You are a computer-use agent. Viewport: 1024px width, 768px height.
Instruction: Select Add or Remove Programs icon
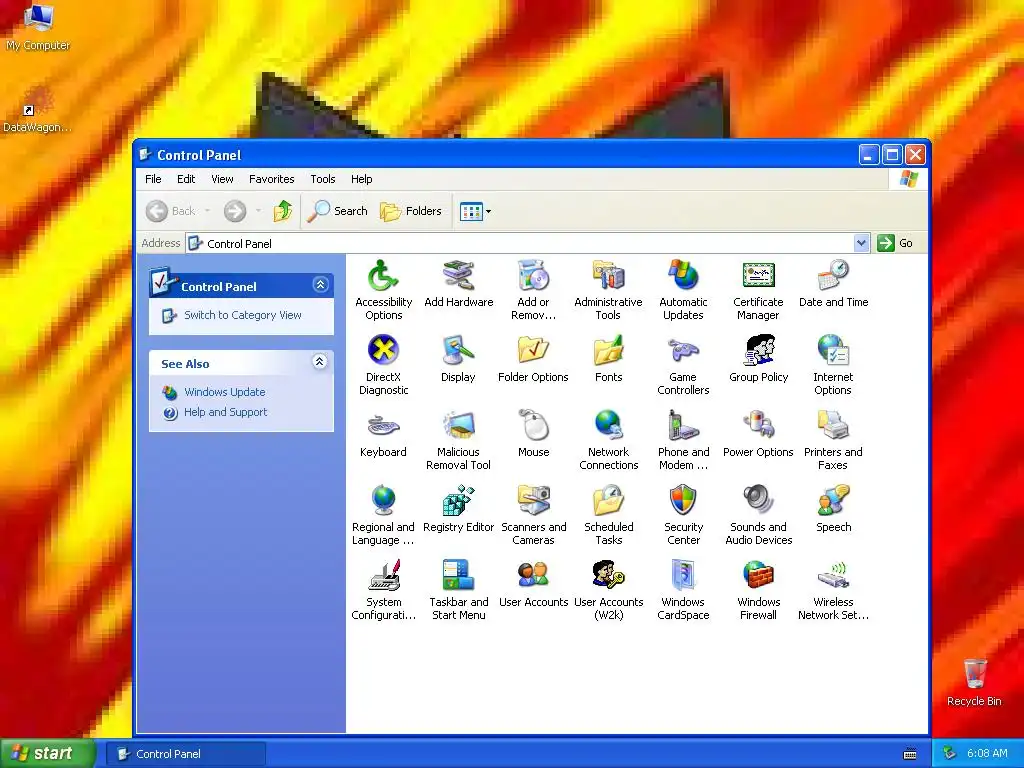pos(534,276)
